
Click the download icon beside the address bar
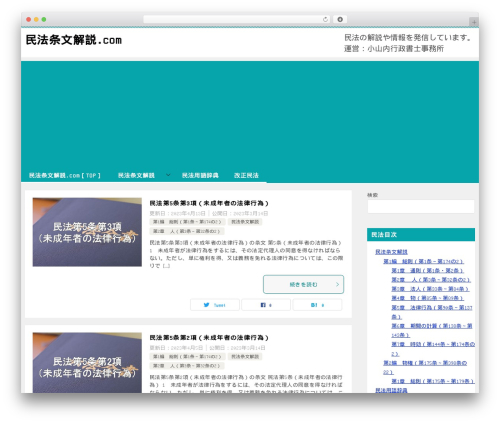[x=340, y=19]
